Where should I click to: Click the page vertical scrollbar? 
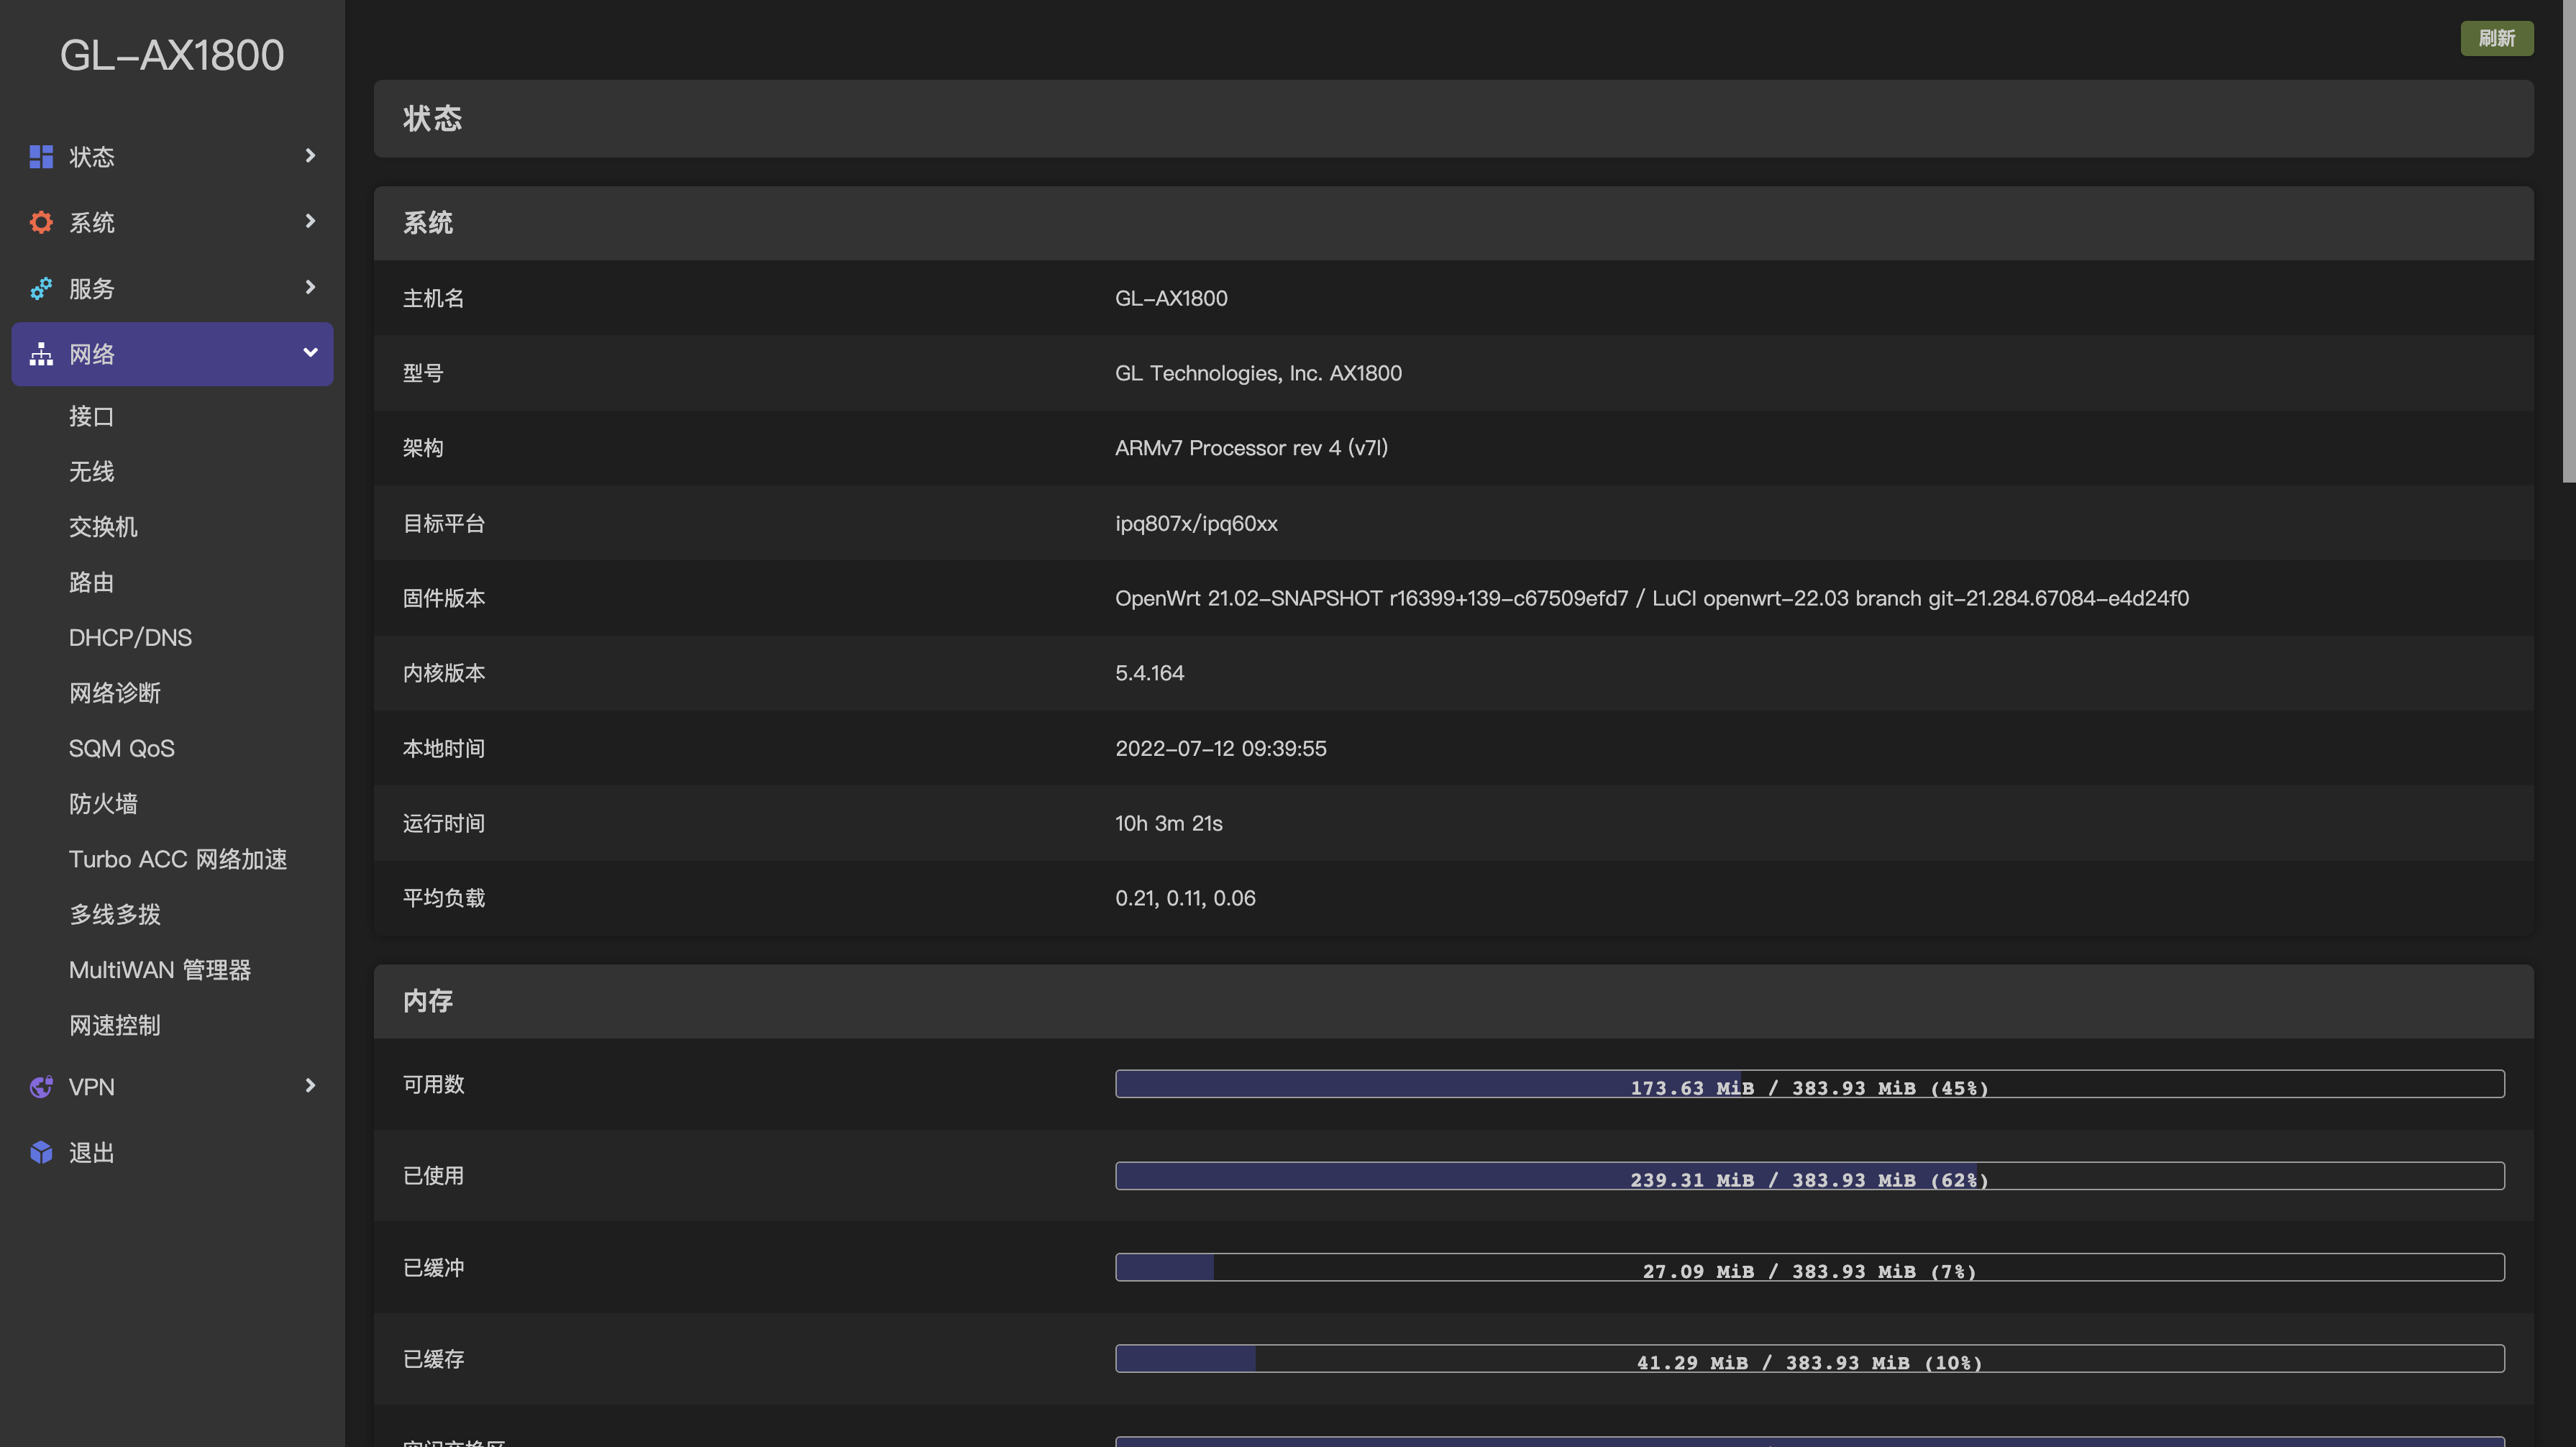click(x=2568, y=240)
